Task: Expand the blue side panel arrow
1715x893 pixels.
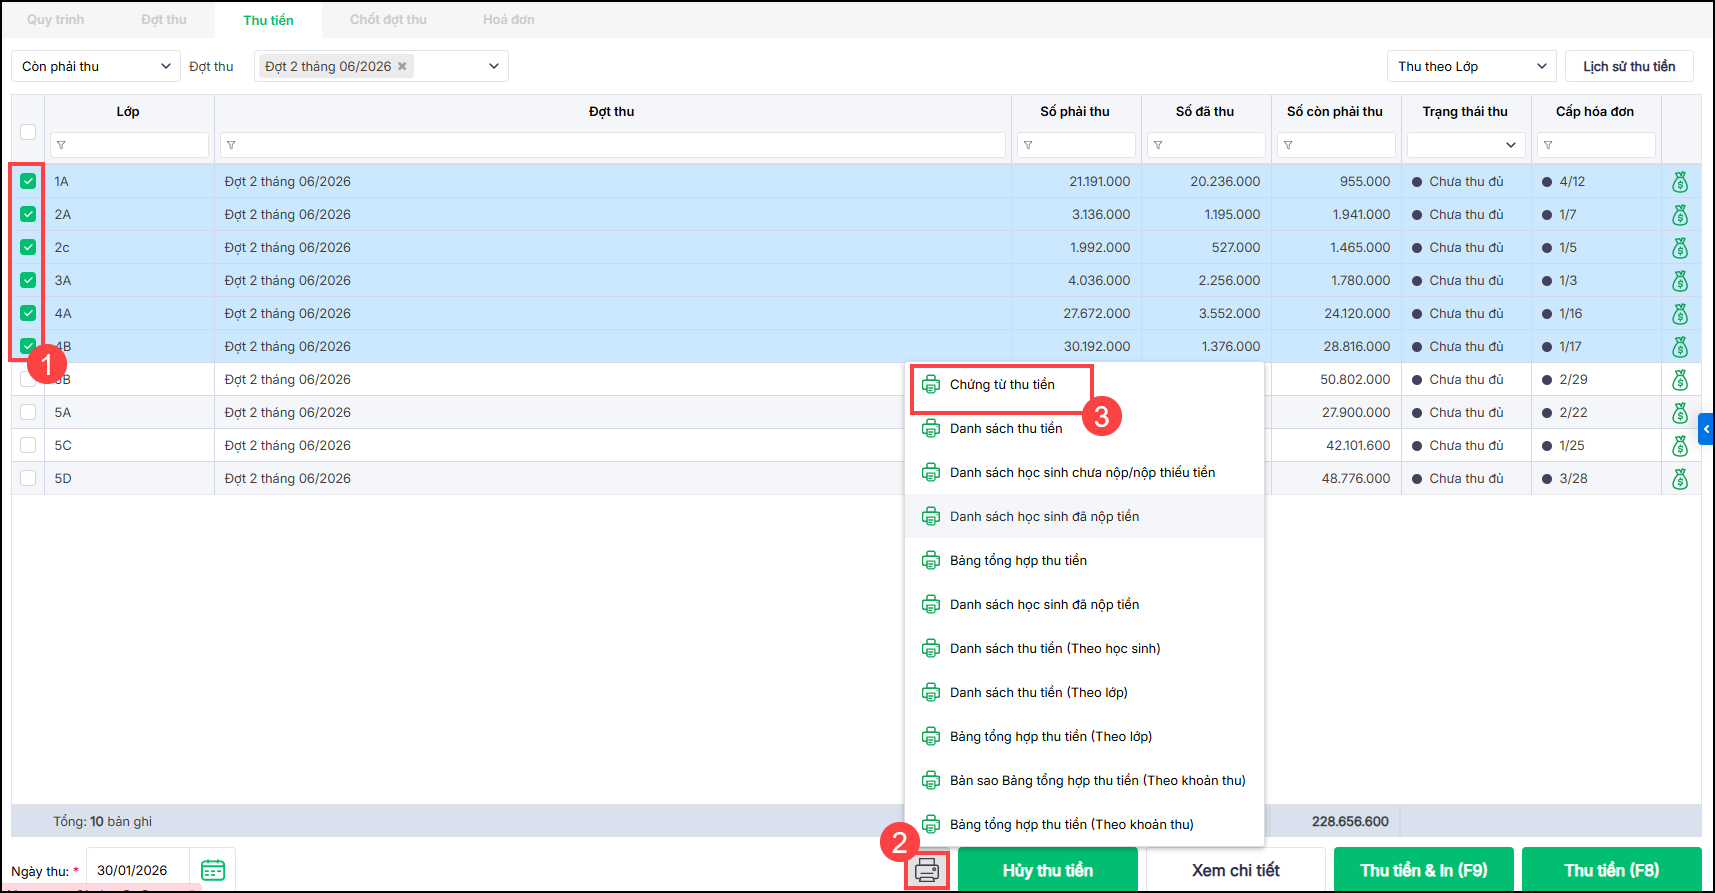Action: [x=1706, y=429]
